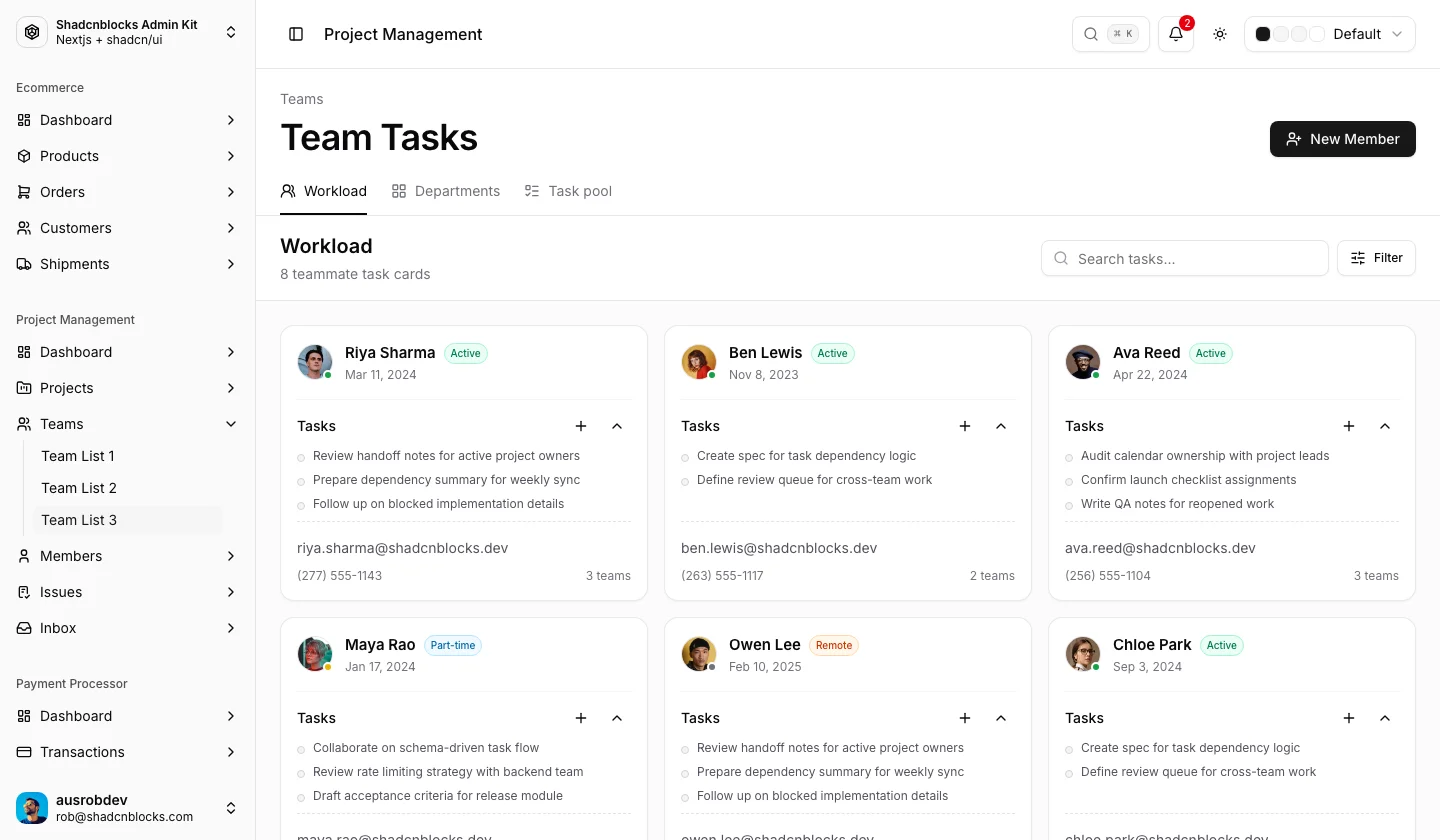The height and width of the screenshot is (840, 1440).
Task: Click Riya Sharma's avatar
Action: click(315, 362)
